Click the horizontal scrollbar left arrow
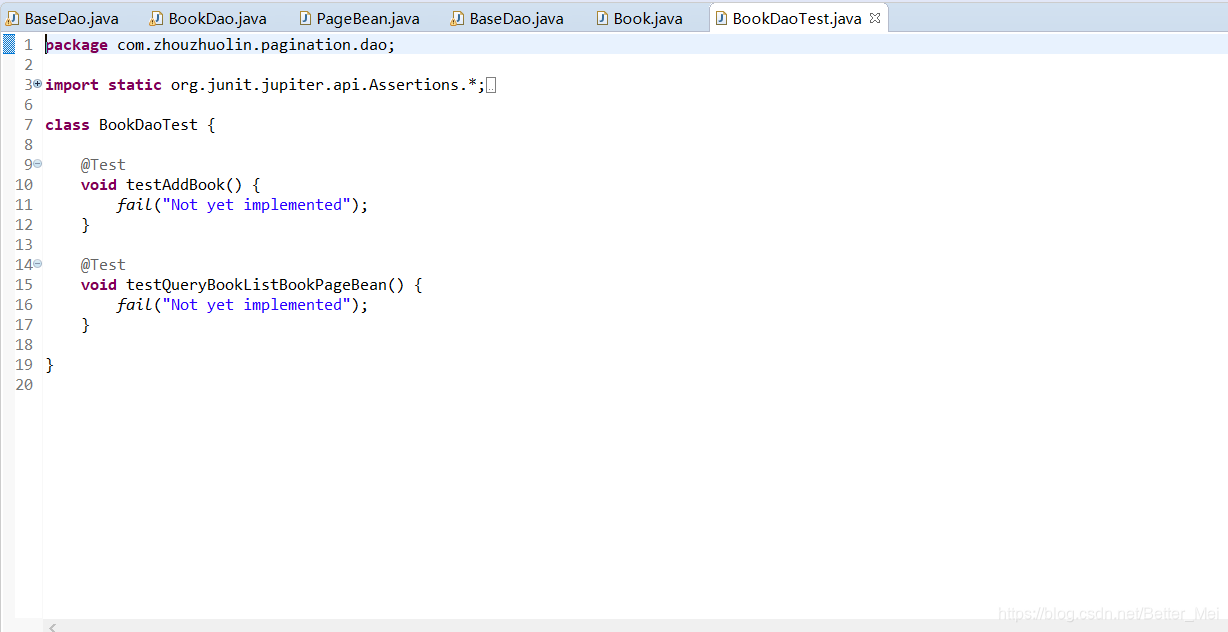The image size is (1228, 632). pyautogui.click(x=53, y=627)
